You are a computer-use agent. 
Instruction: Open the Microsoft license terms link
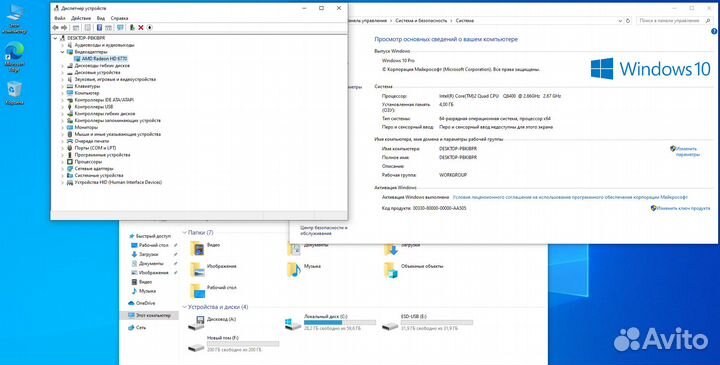click(x=570, y=197)
